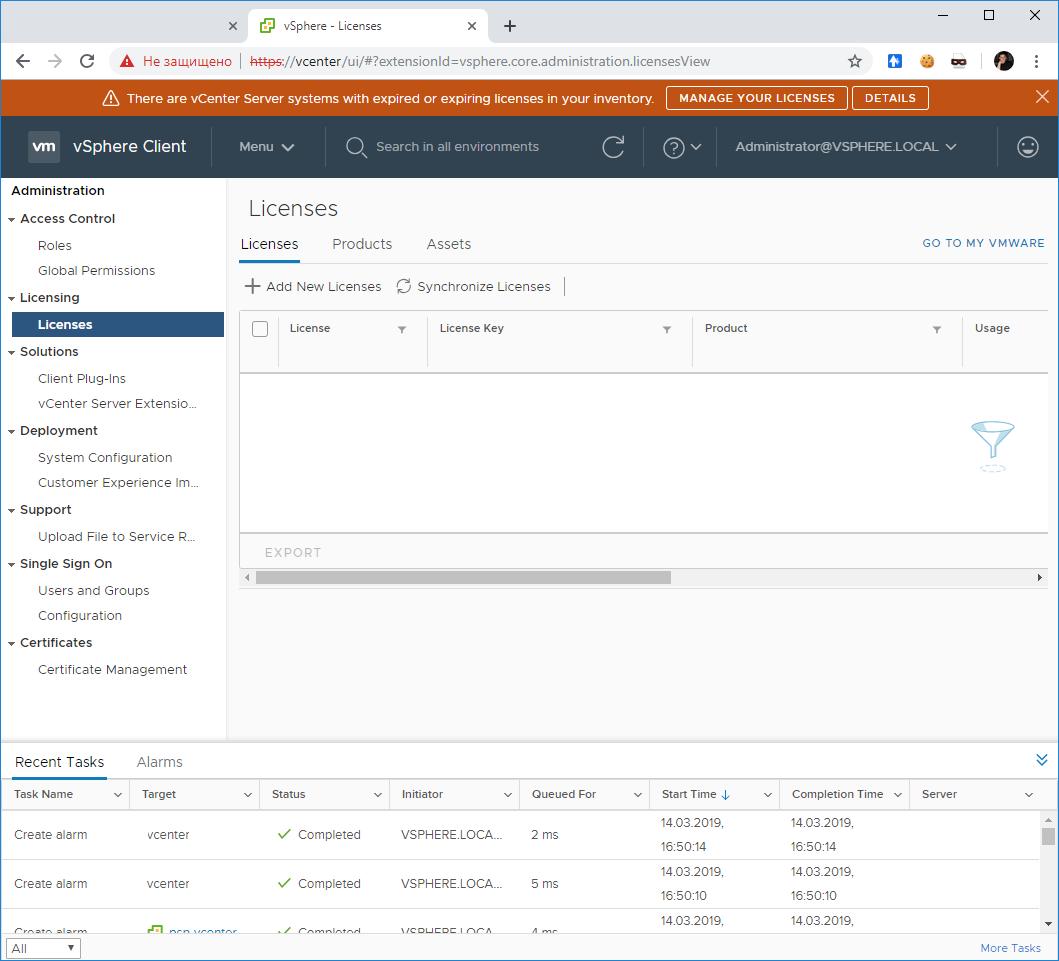Collapse the Solutions tree section
Image resolution: width=1059 pixels, height=961 pixels.
pyautogui.click(x=11, y=353)
